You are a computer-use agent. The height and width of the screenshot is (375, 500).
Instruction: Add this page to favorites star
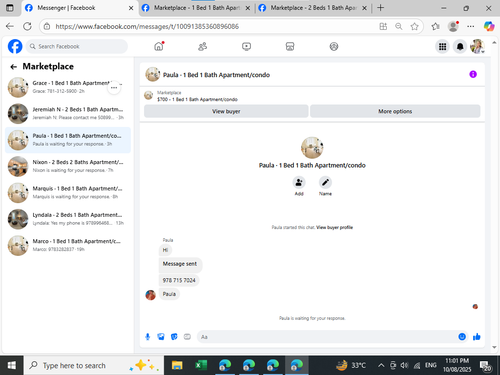[x=414, y=26]
